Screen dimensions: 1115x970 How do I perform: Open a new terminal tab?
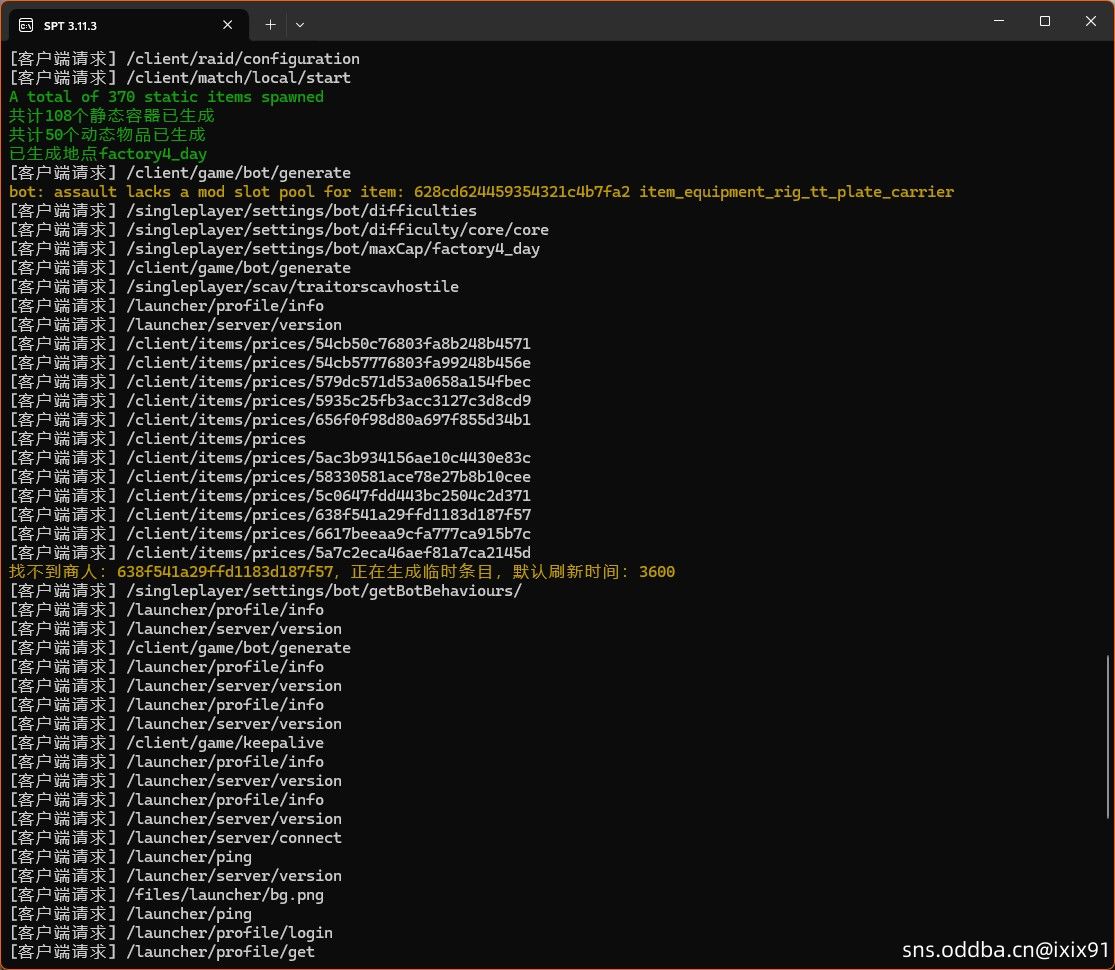point(270,25)
